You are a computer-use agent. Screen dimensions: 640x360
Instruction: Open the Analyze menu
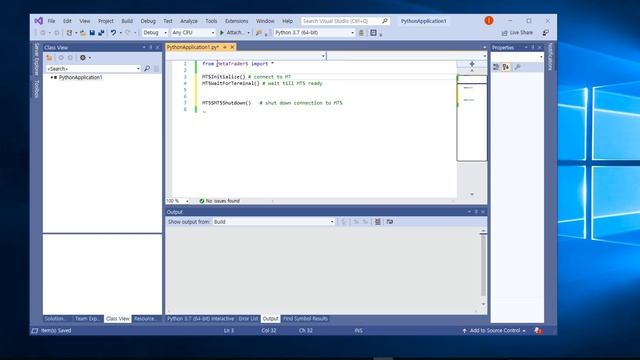coord(189,21)
